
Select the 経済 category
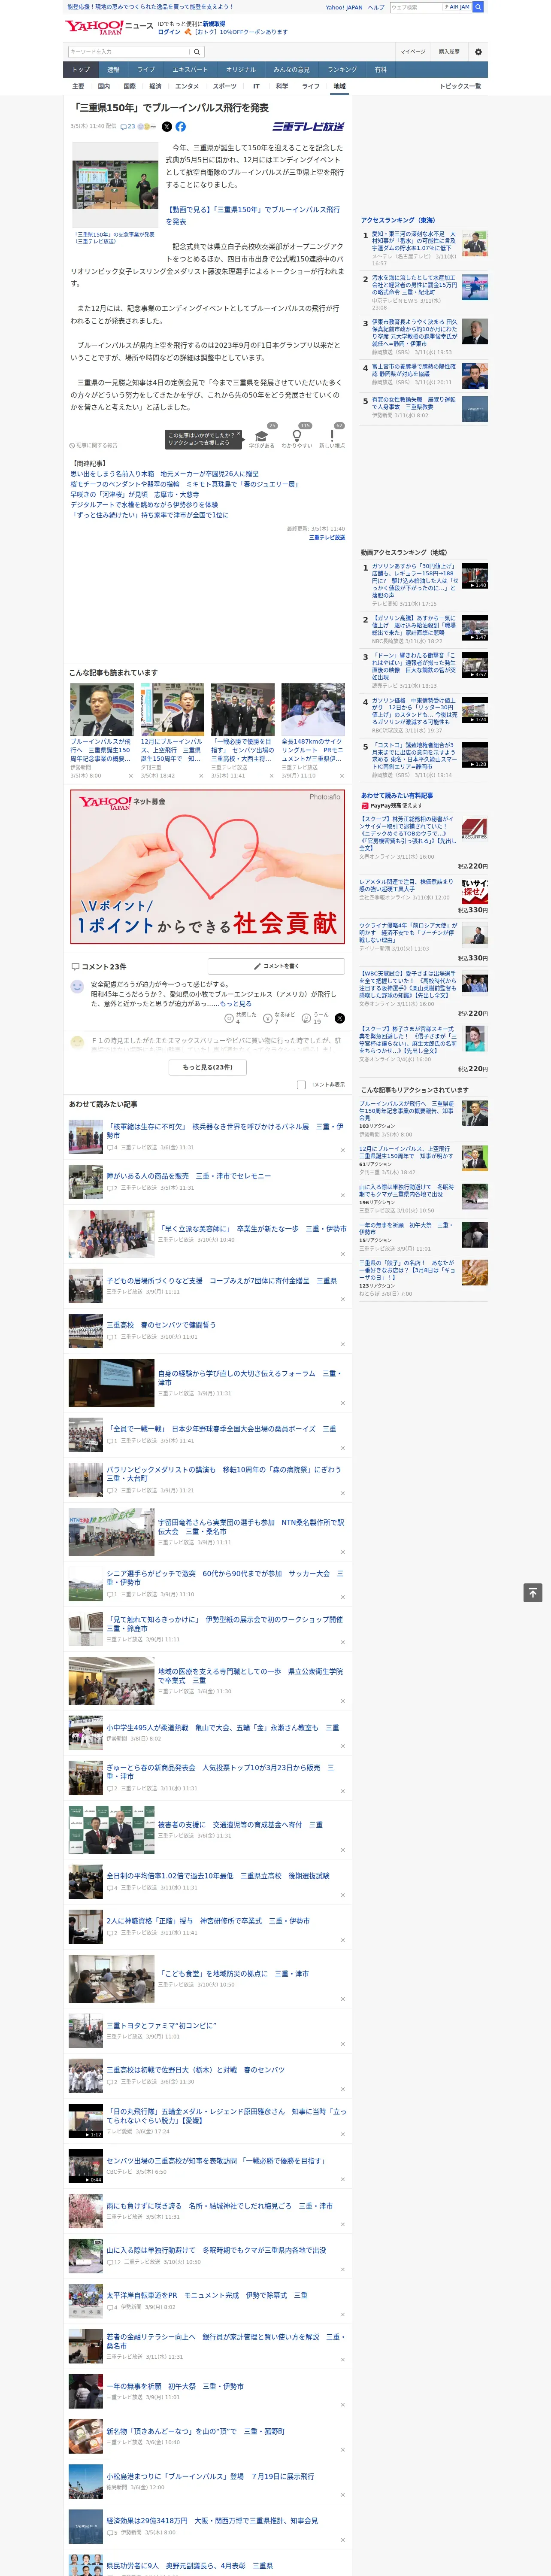[155, 86]
